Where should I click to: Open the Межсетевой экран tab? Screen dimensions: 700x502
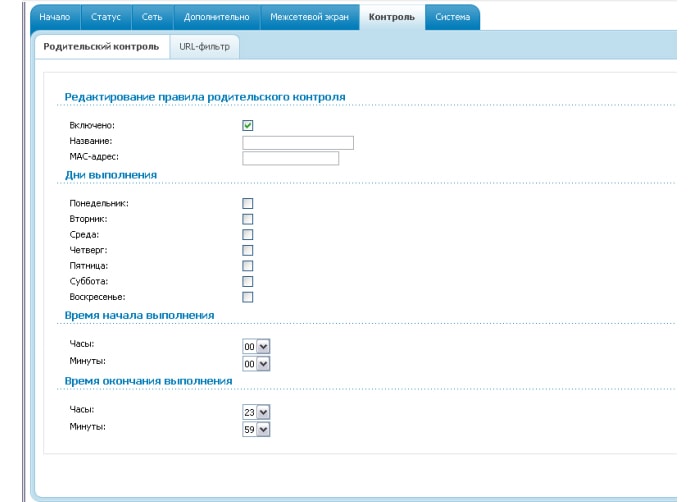309,17
